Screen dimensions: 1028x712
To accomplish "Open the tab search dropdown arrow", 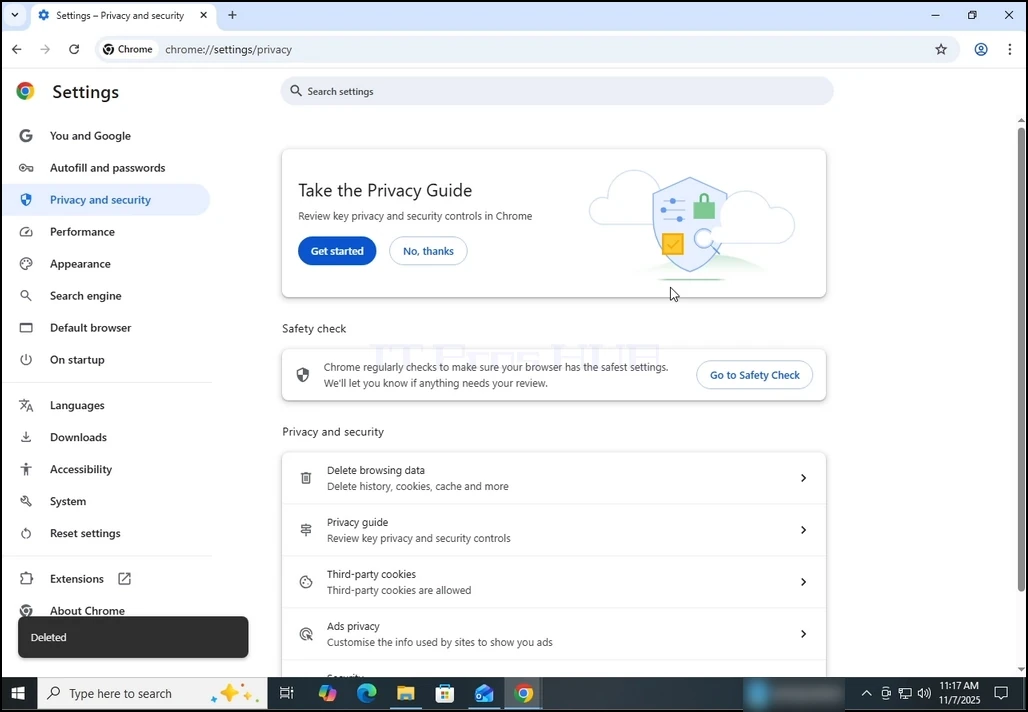I will click(15, 15).
